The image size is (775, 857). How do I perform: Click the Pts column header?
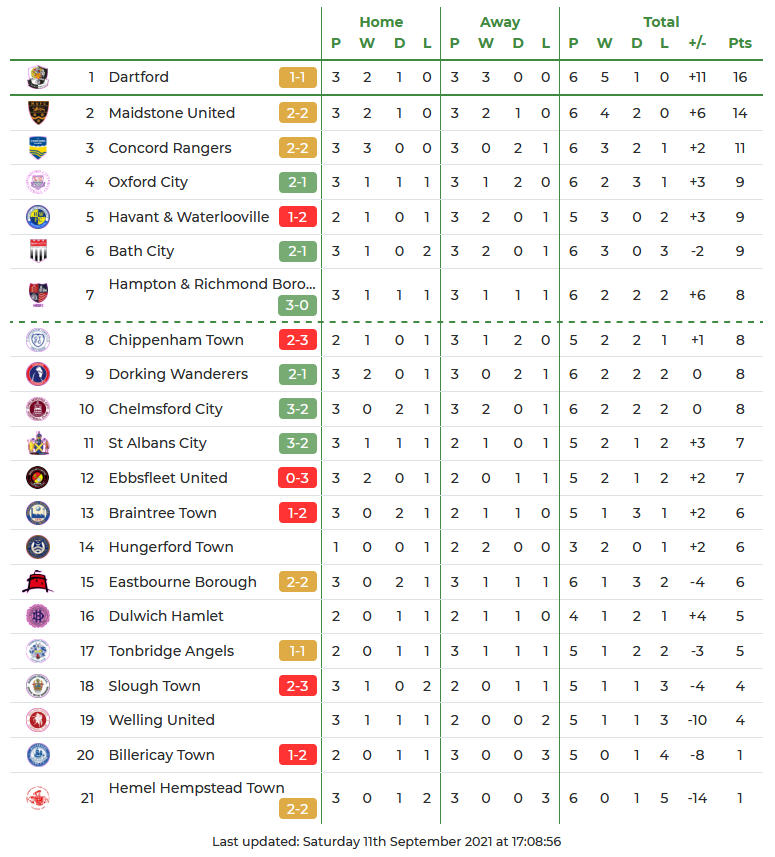740,43
